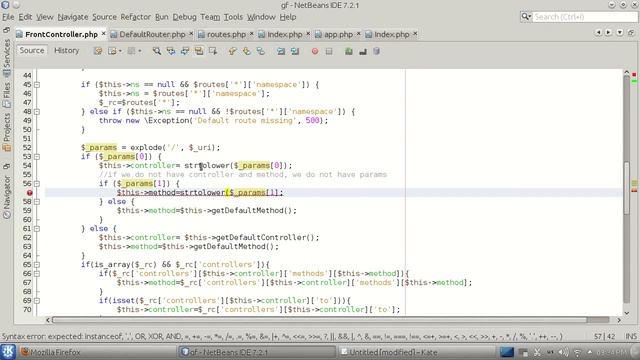Open the Source menu
640x360 pixels.
[104, 17]
